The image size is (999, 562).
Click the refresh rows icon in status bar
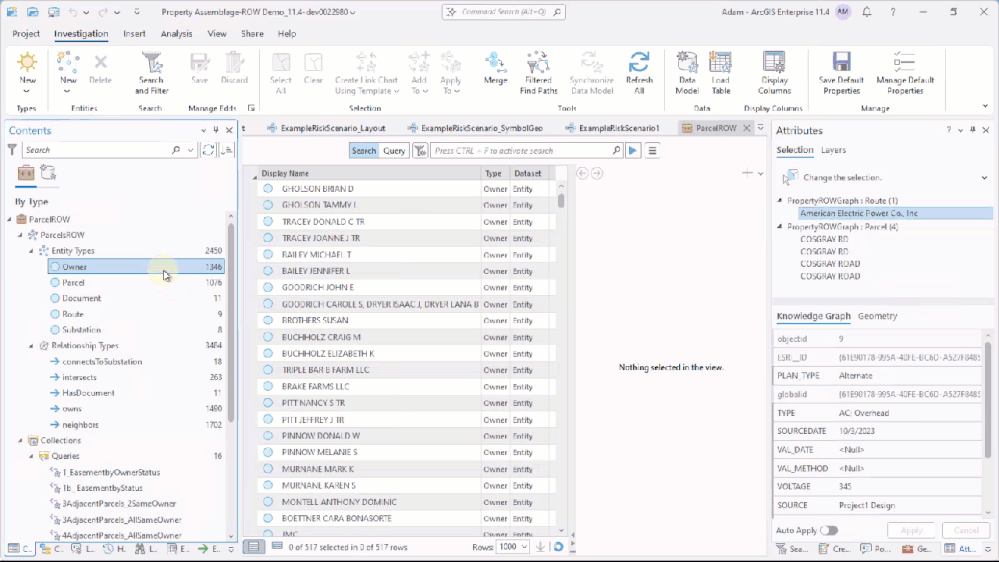[x=558, y=547]
